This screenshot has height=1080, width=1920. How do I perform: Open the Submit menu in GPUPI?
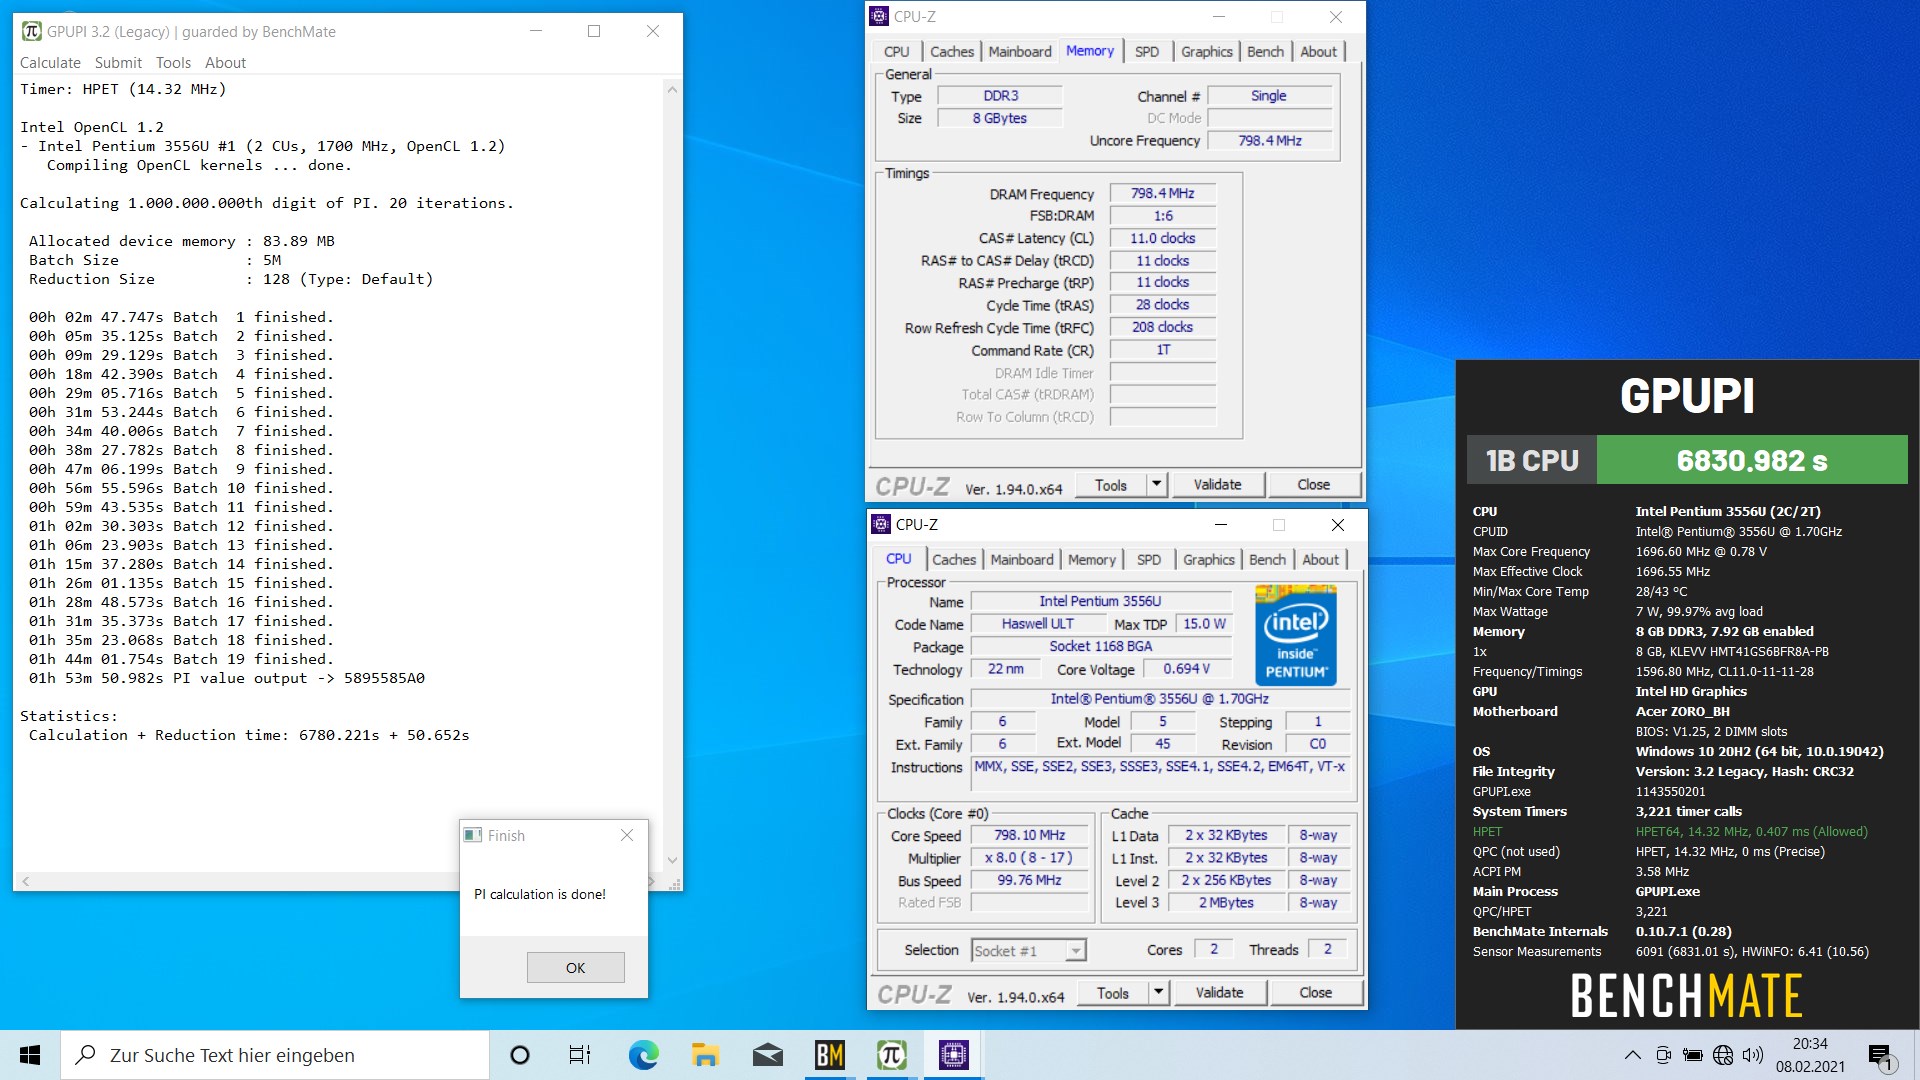(x=118, y=62)
